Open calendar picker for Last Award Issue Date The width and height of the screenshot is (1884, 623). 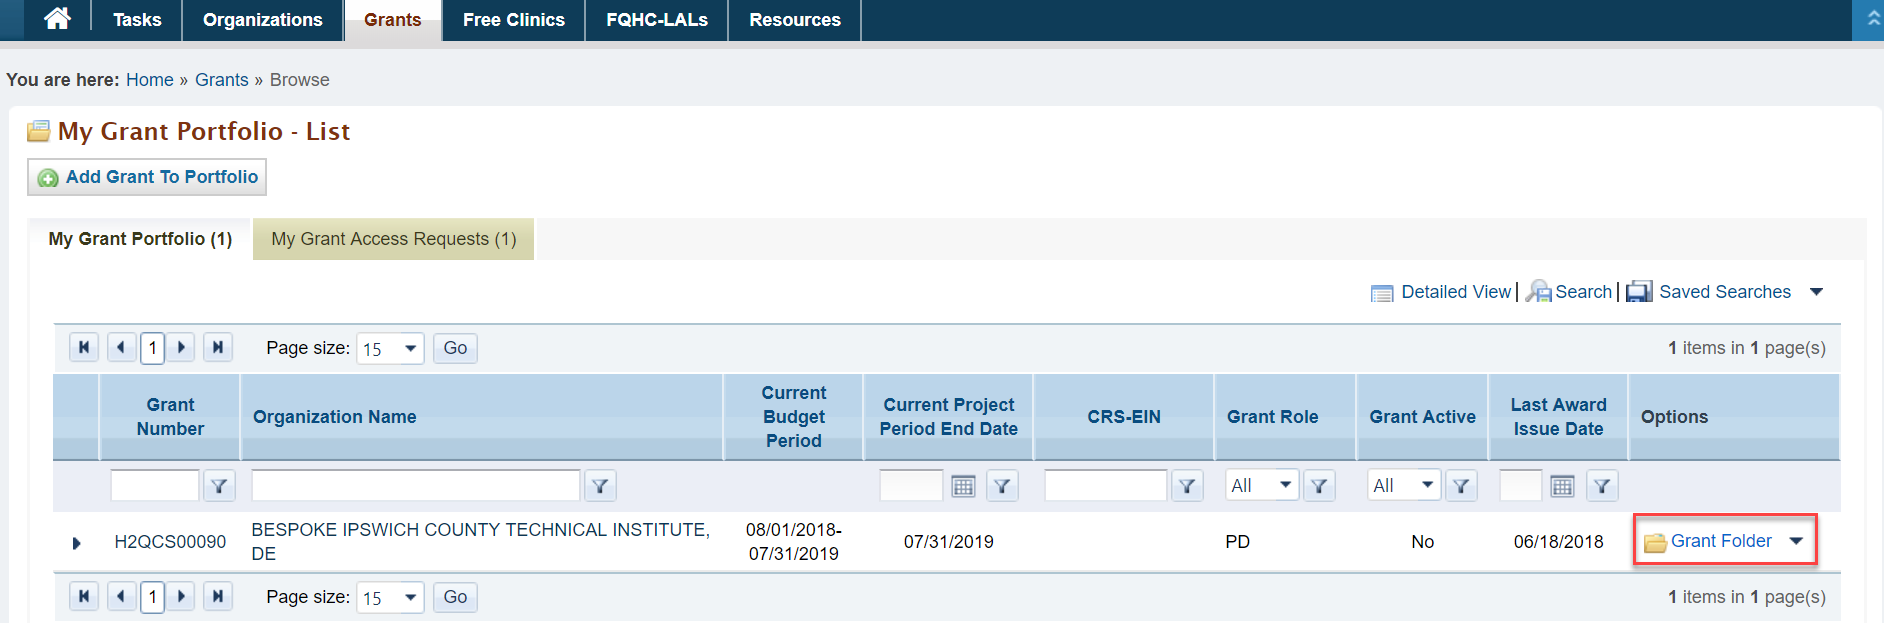coord(1562,486)
